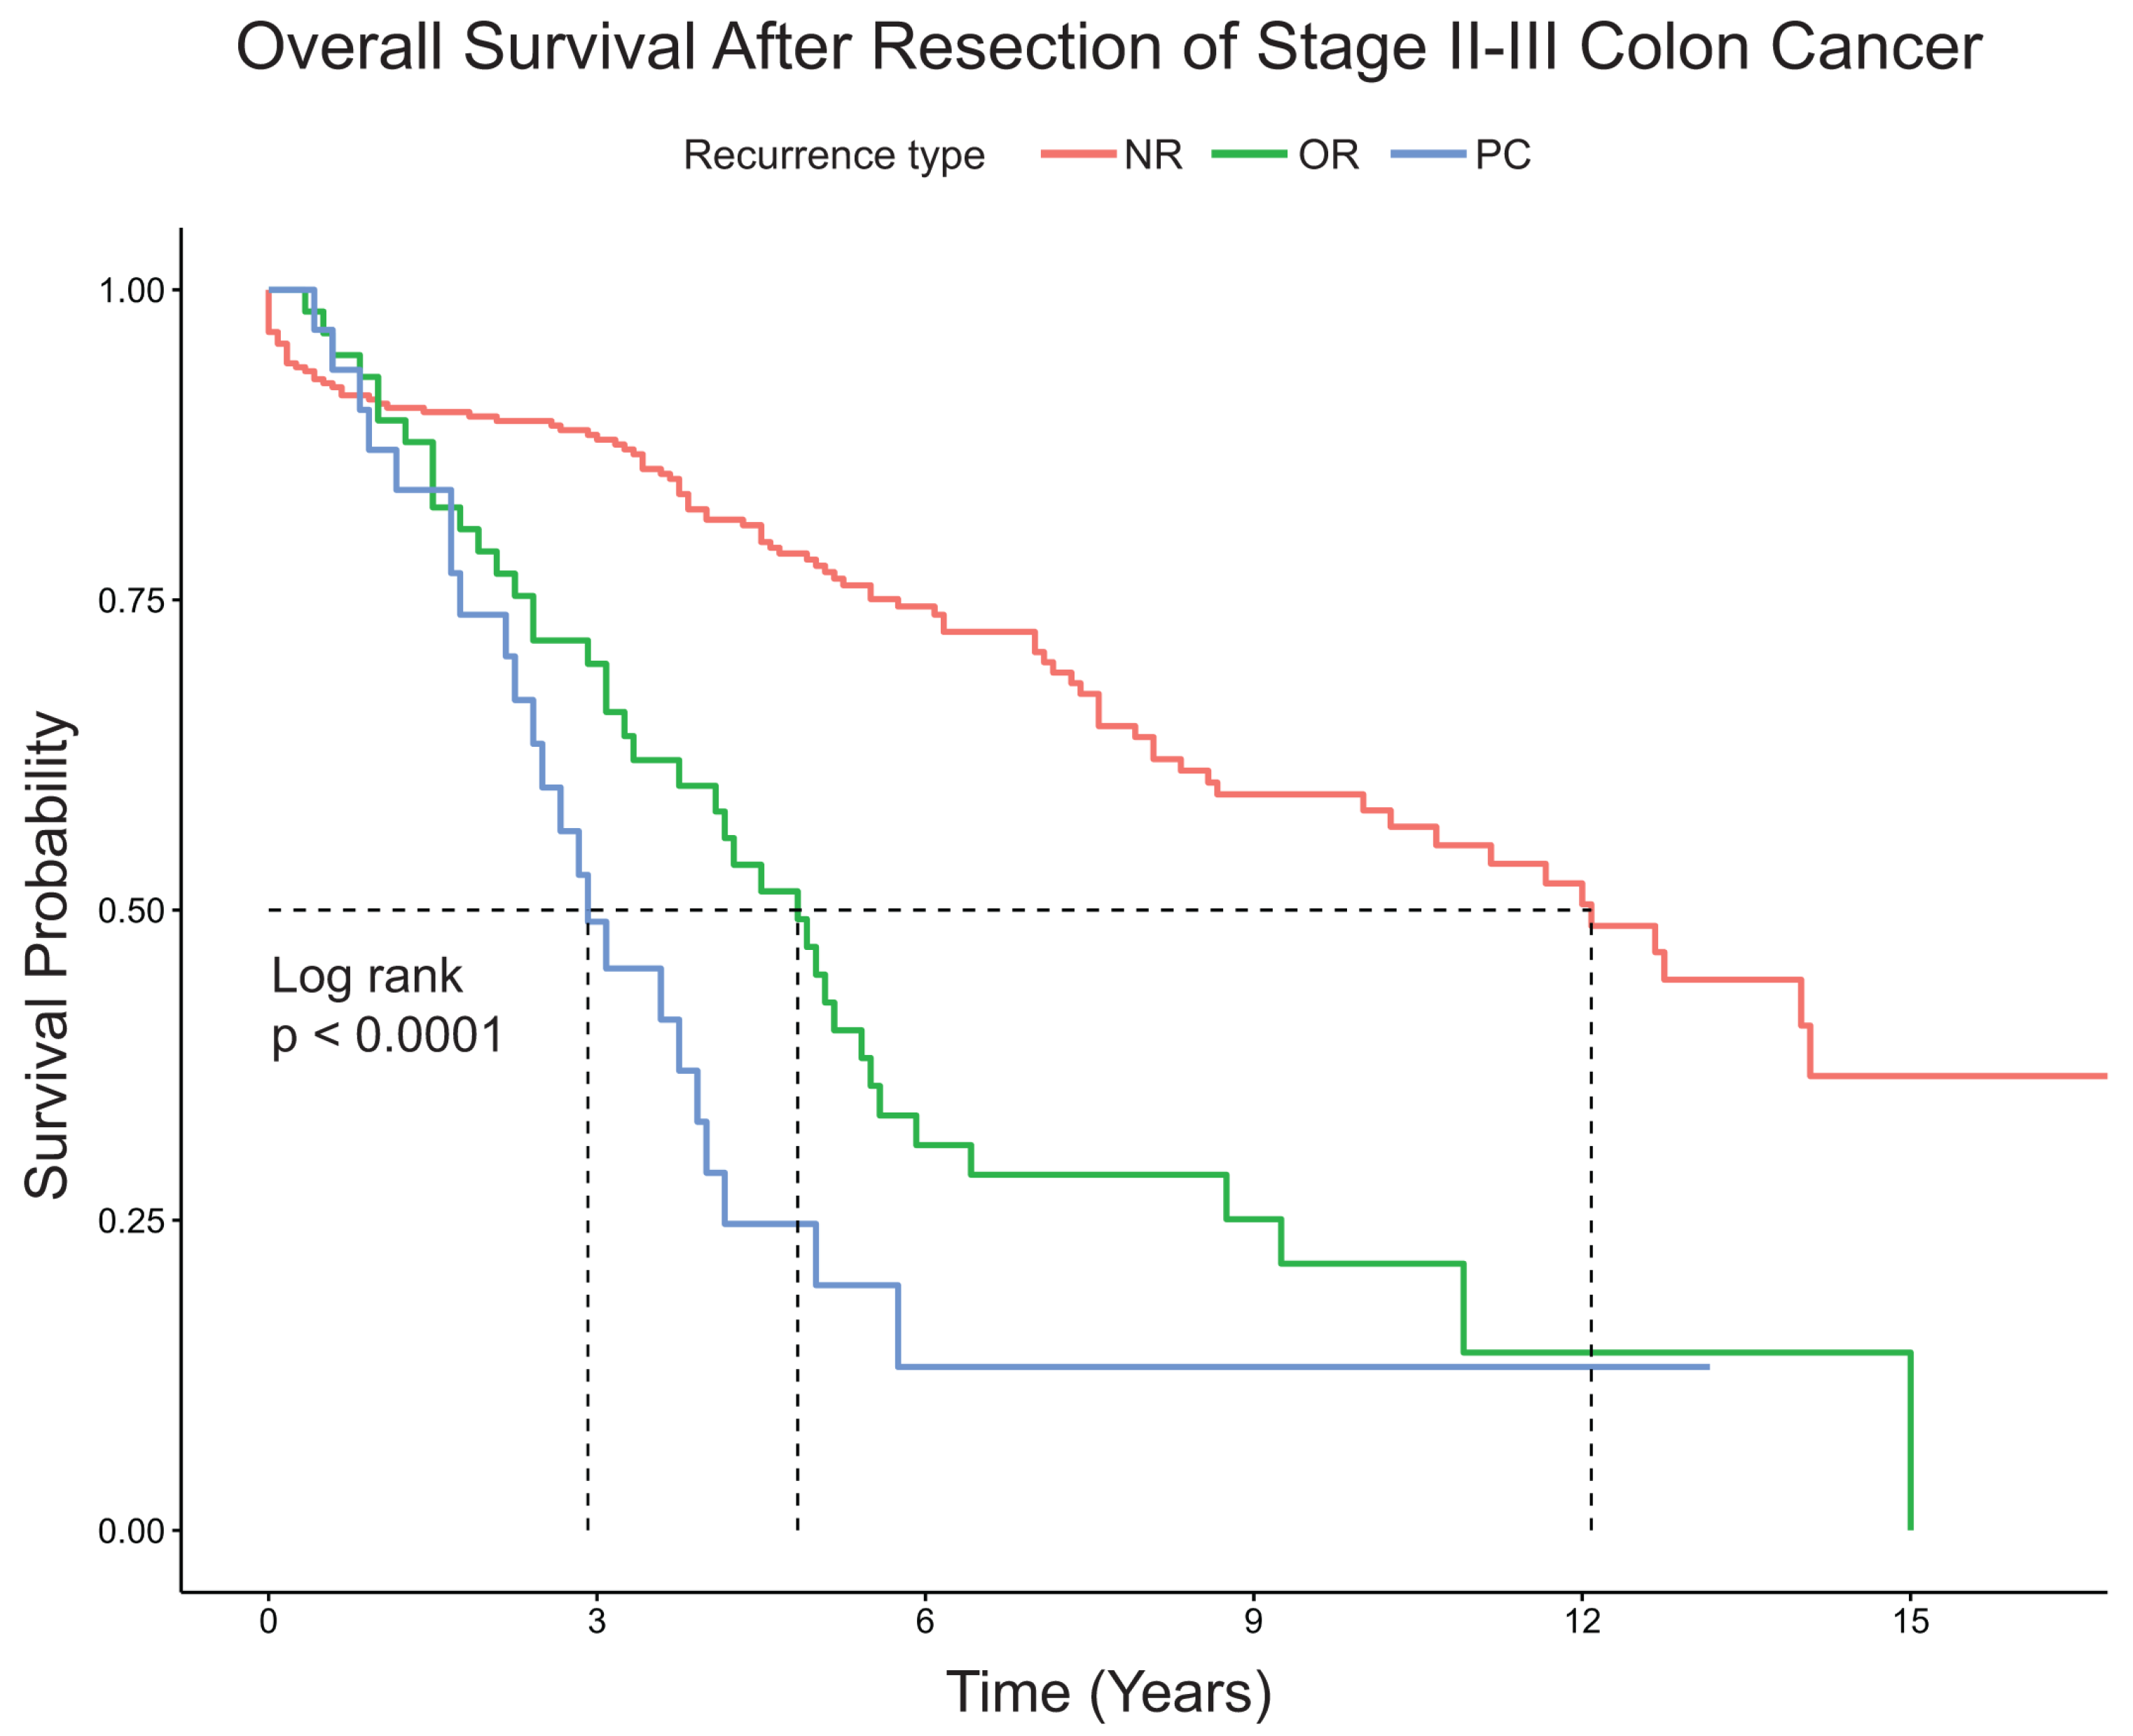Click the 0.50 tick label on y-axis
This screenshot has width=2133, height=1736.
(131, 911)
